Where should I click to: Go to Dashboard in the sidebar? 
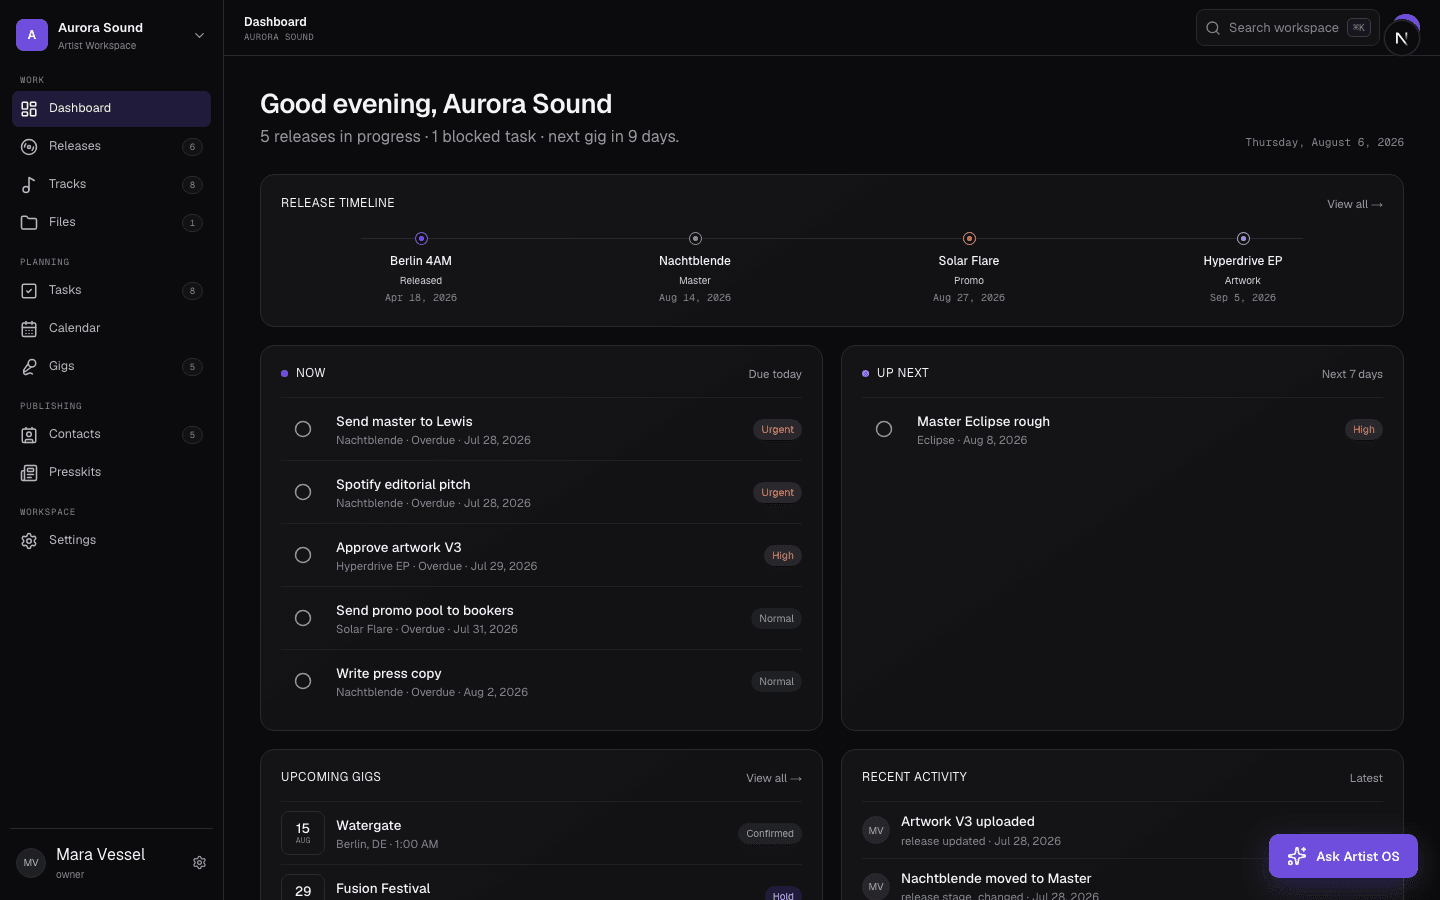(x=111, y=109)
